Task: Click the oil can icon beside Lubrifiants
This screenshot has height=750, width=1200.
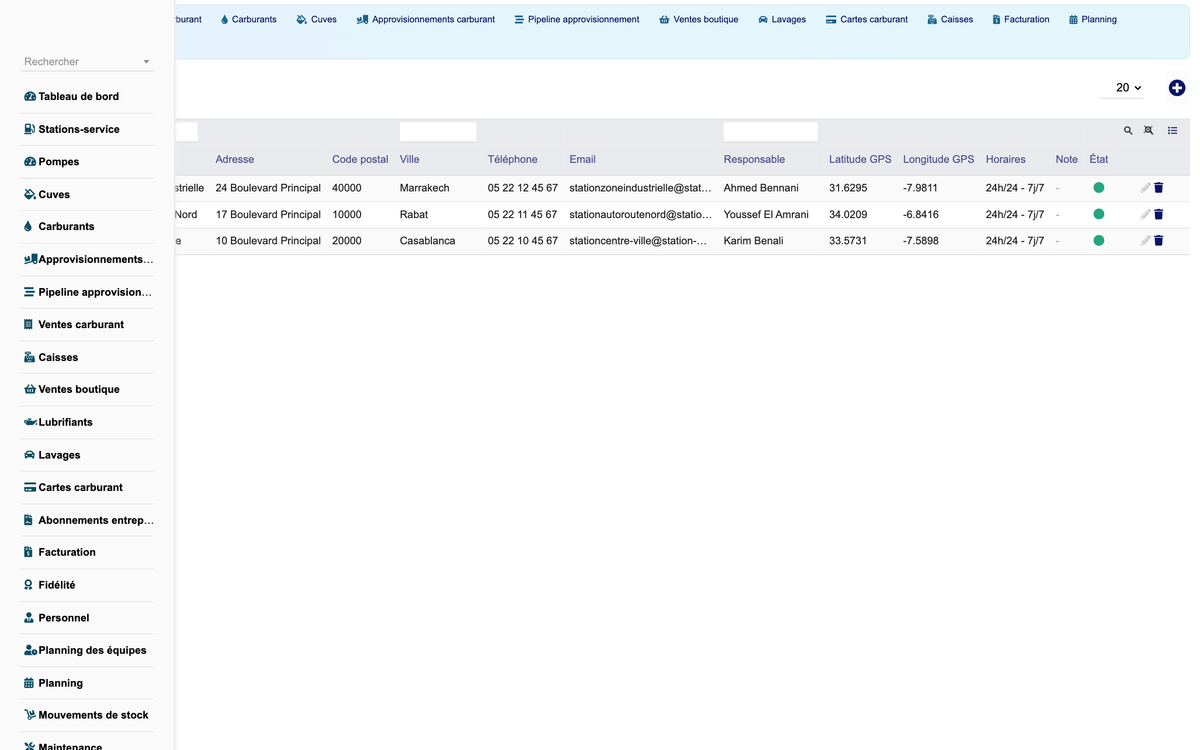Action: click(x=31, y=422)
